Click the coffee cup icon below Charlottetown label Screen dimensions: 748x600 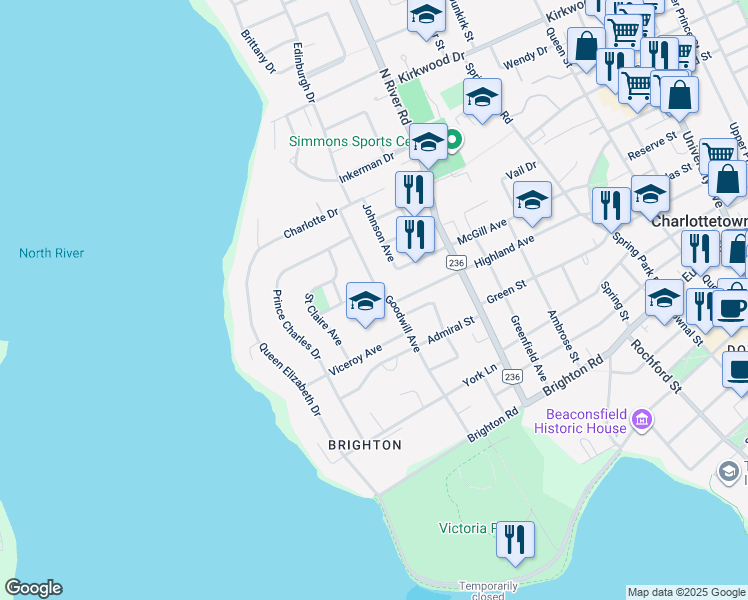(x=730, y=306)
